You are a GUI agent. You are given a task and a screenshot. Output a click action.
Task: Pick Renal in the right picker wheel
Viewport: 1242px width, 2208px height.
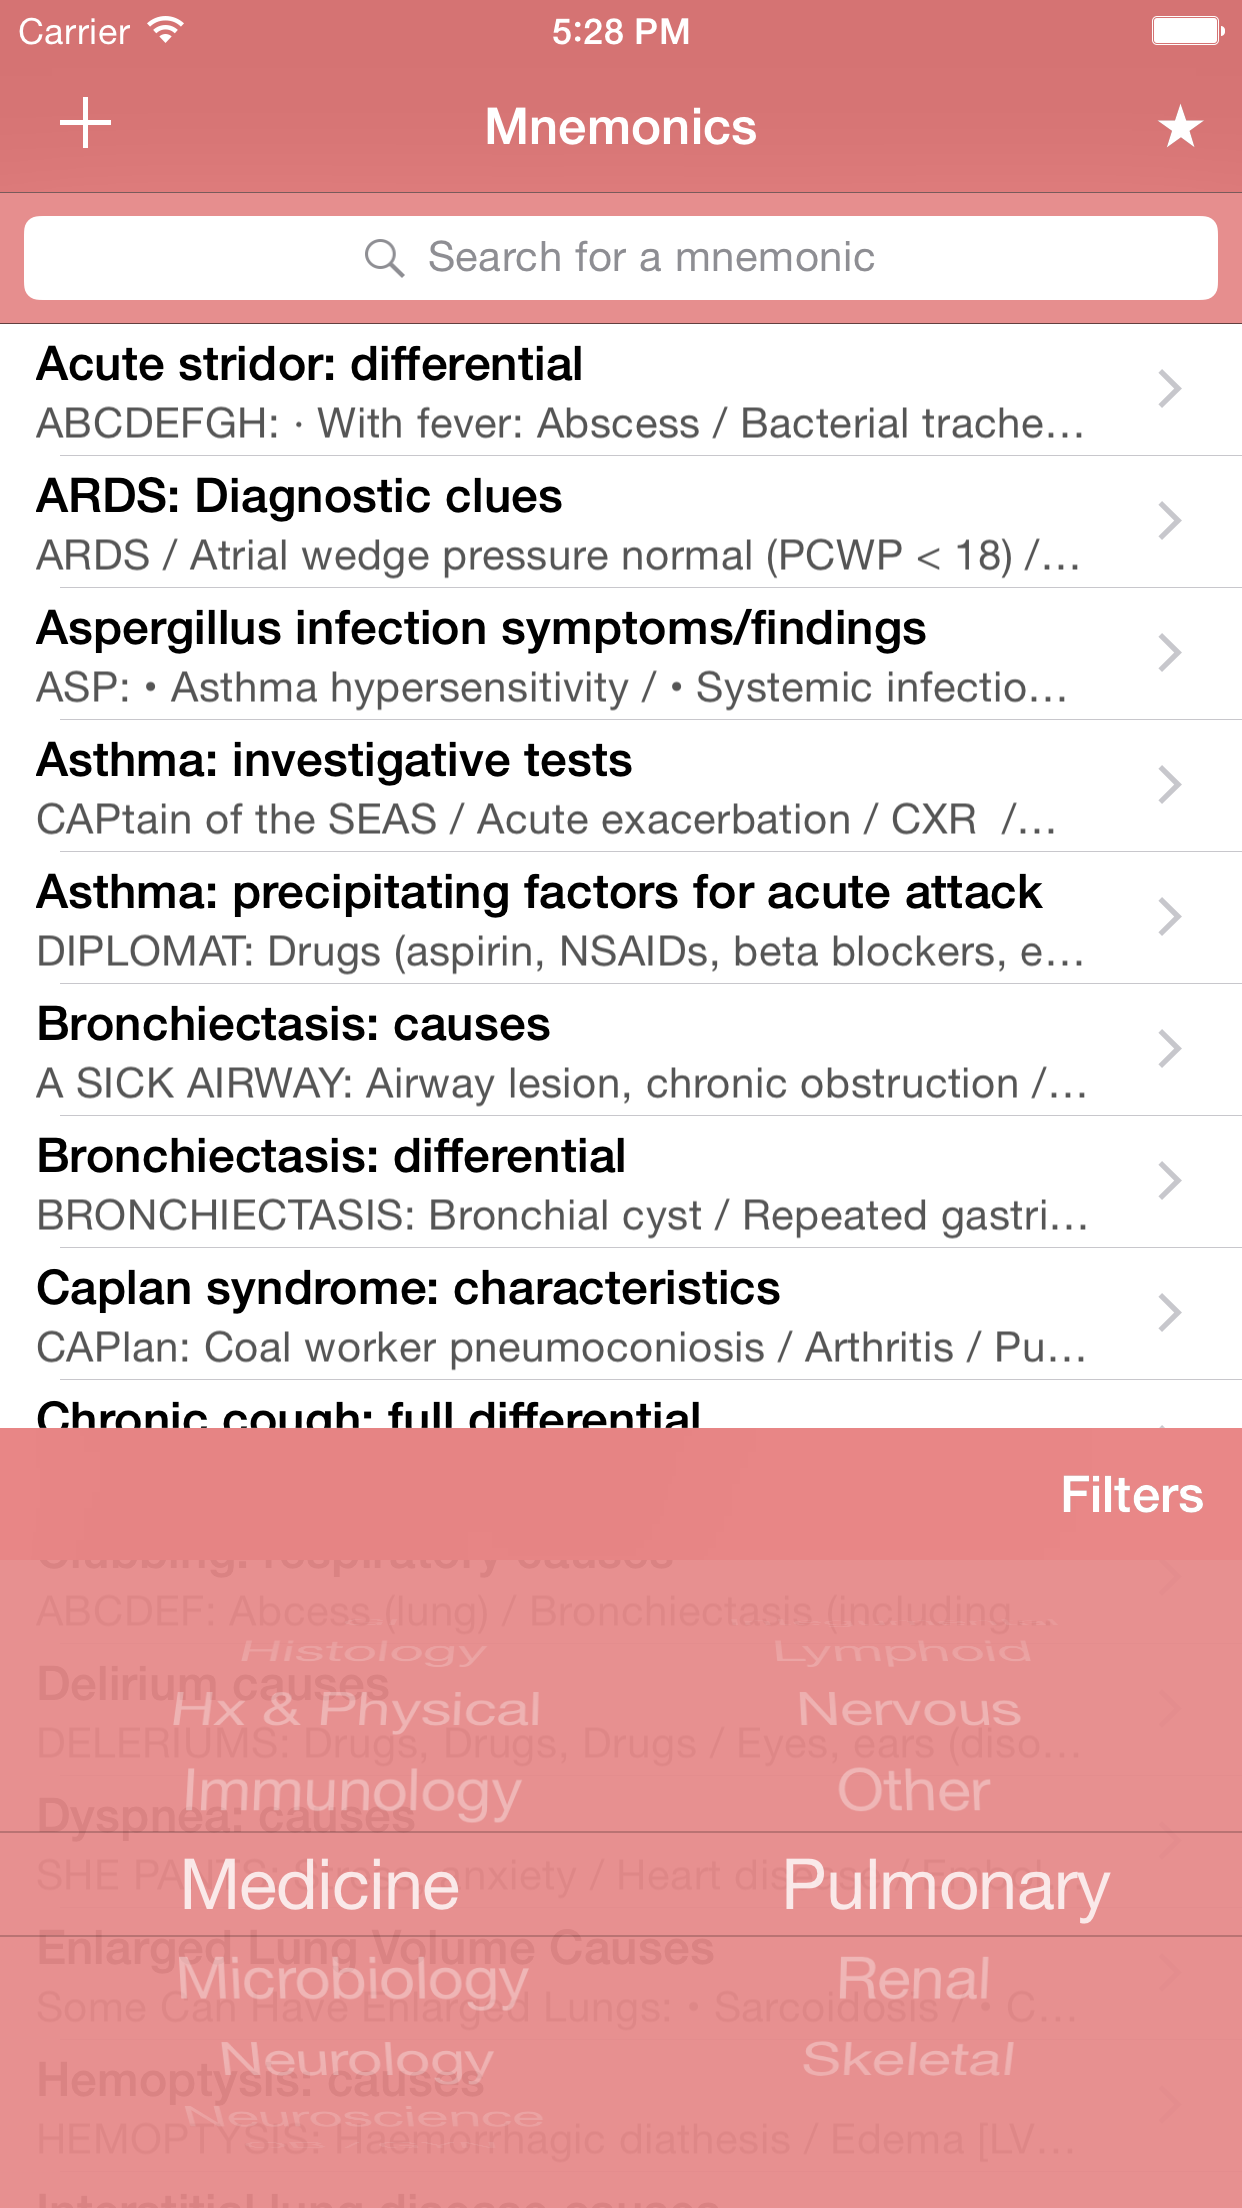click(913, 1979)
